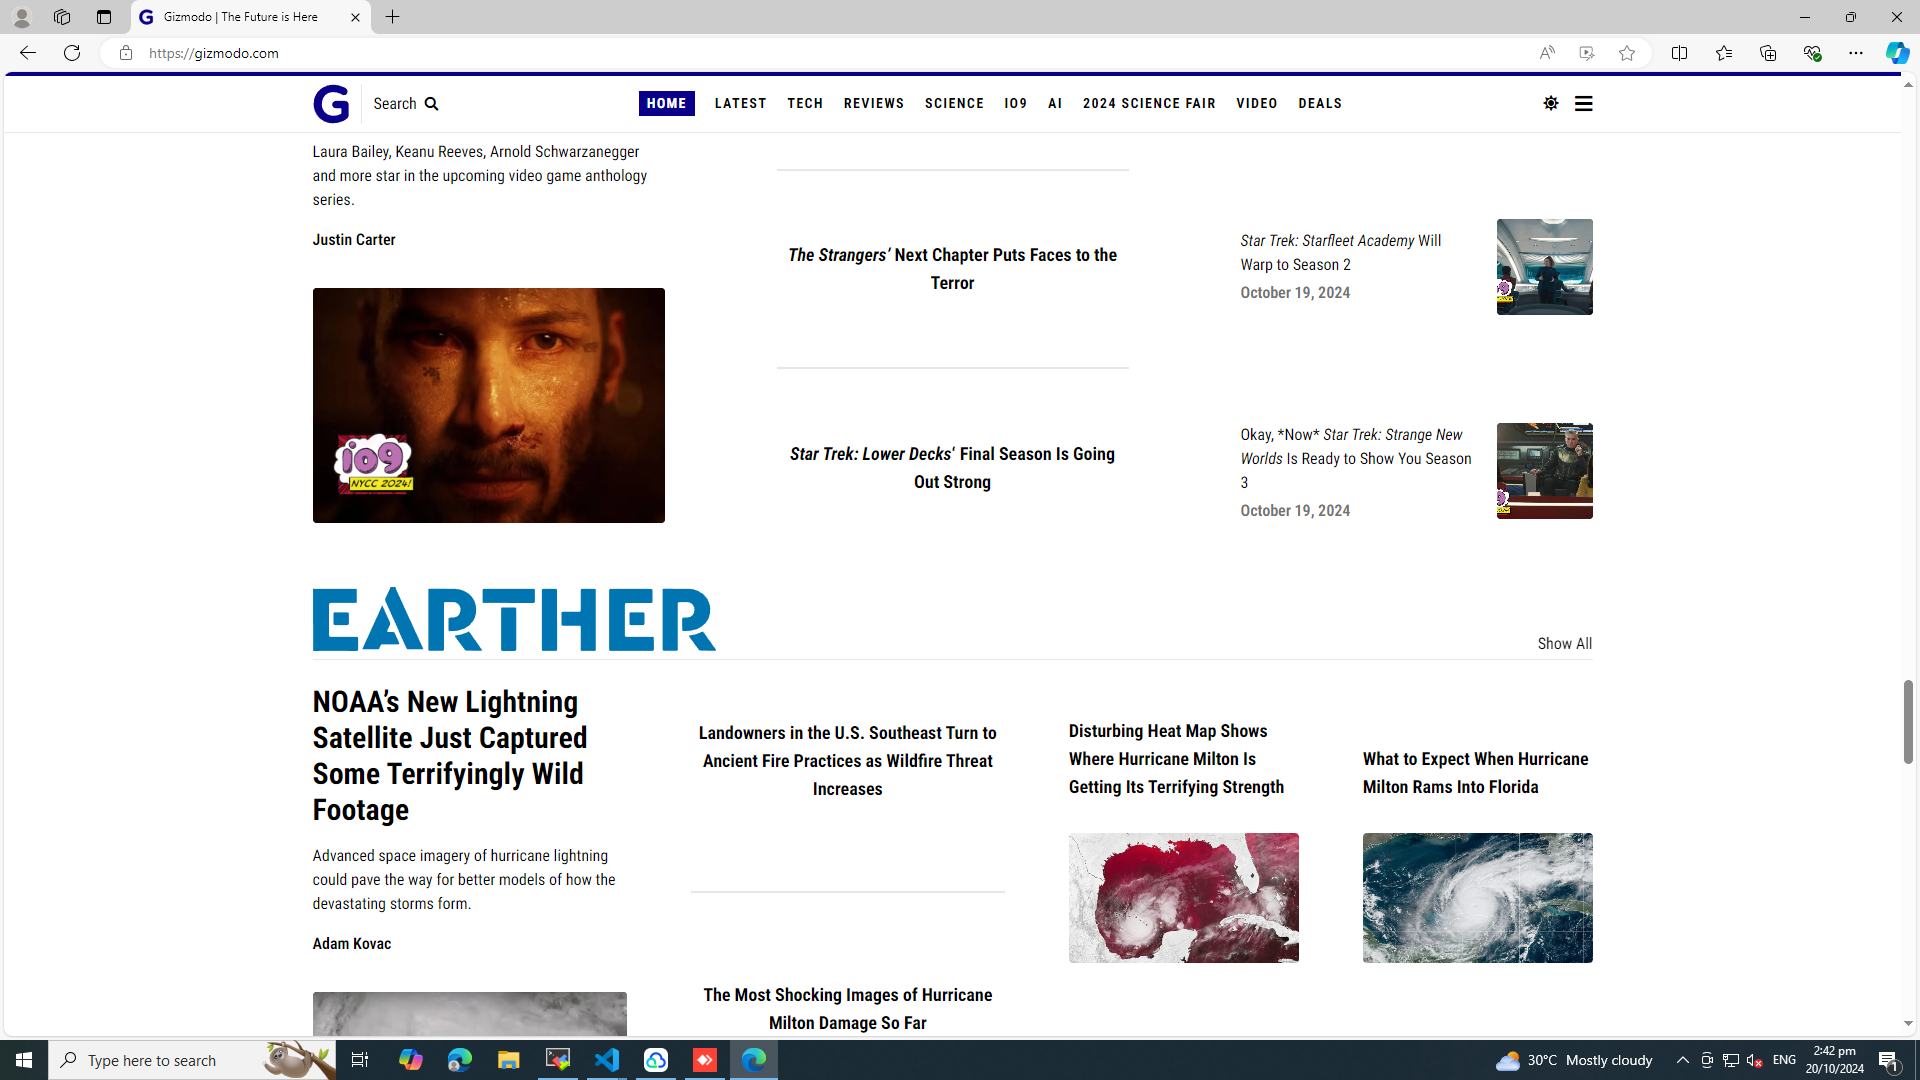Open Windows Start menu

tap(24, 1060)
